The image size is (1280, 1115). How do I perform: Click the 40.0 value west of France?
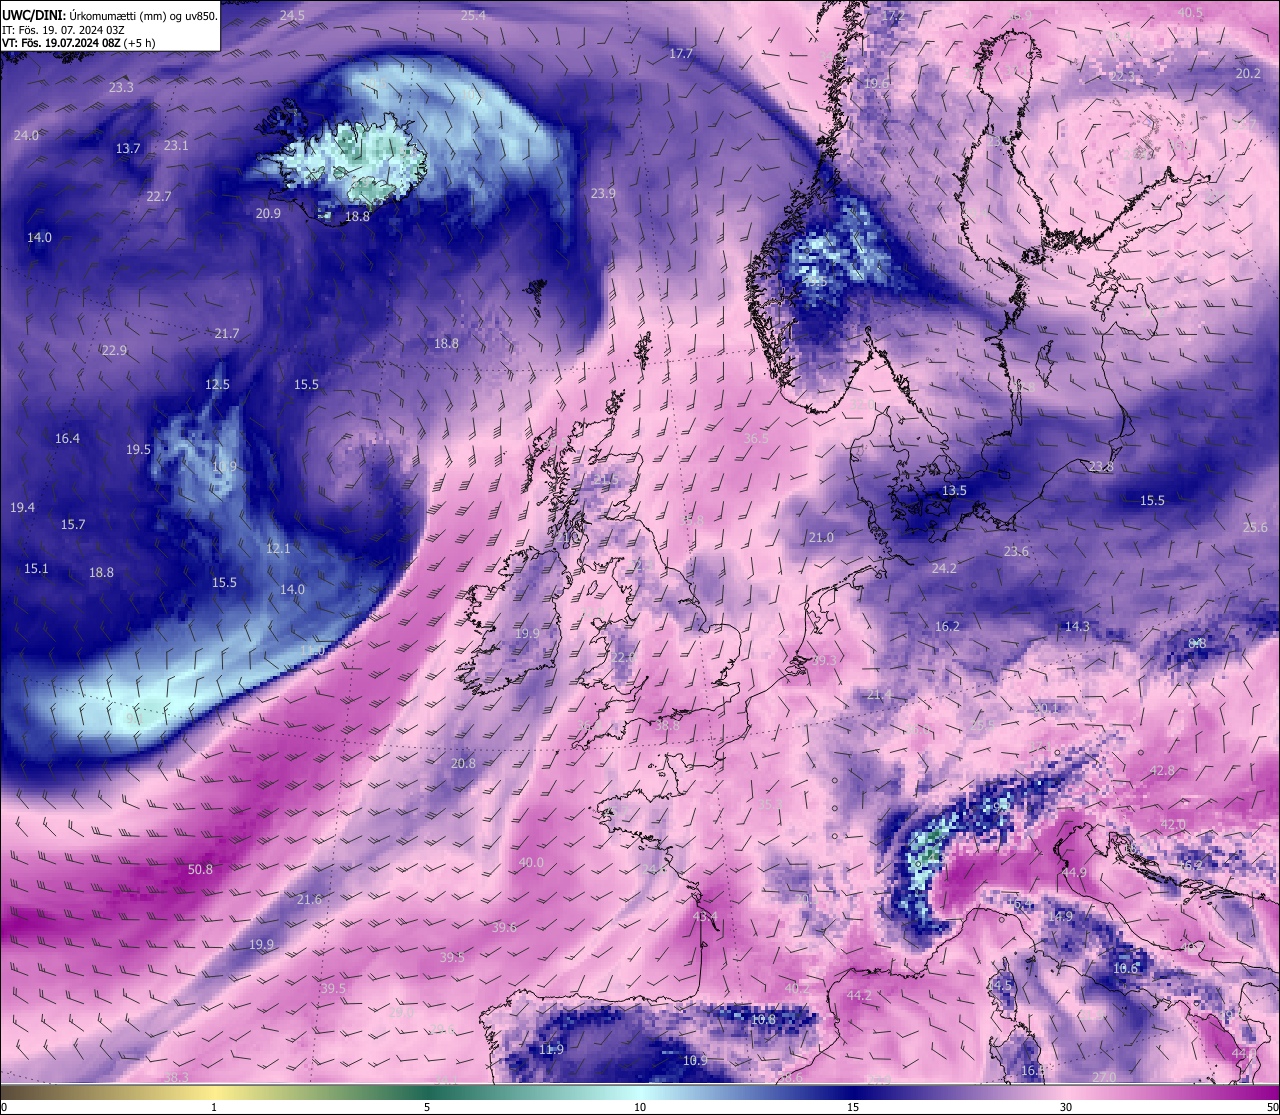[531, 862]
